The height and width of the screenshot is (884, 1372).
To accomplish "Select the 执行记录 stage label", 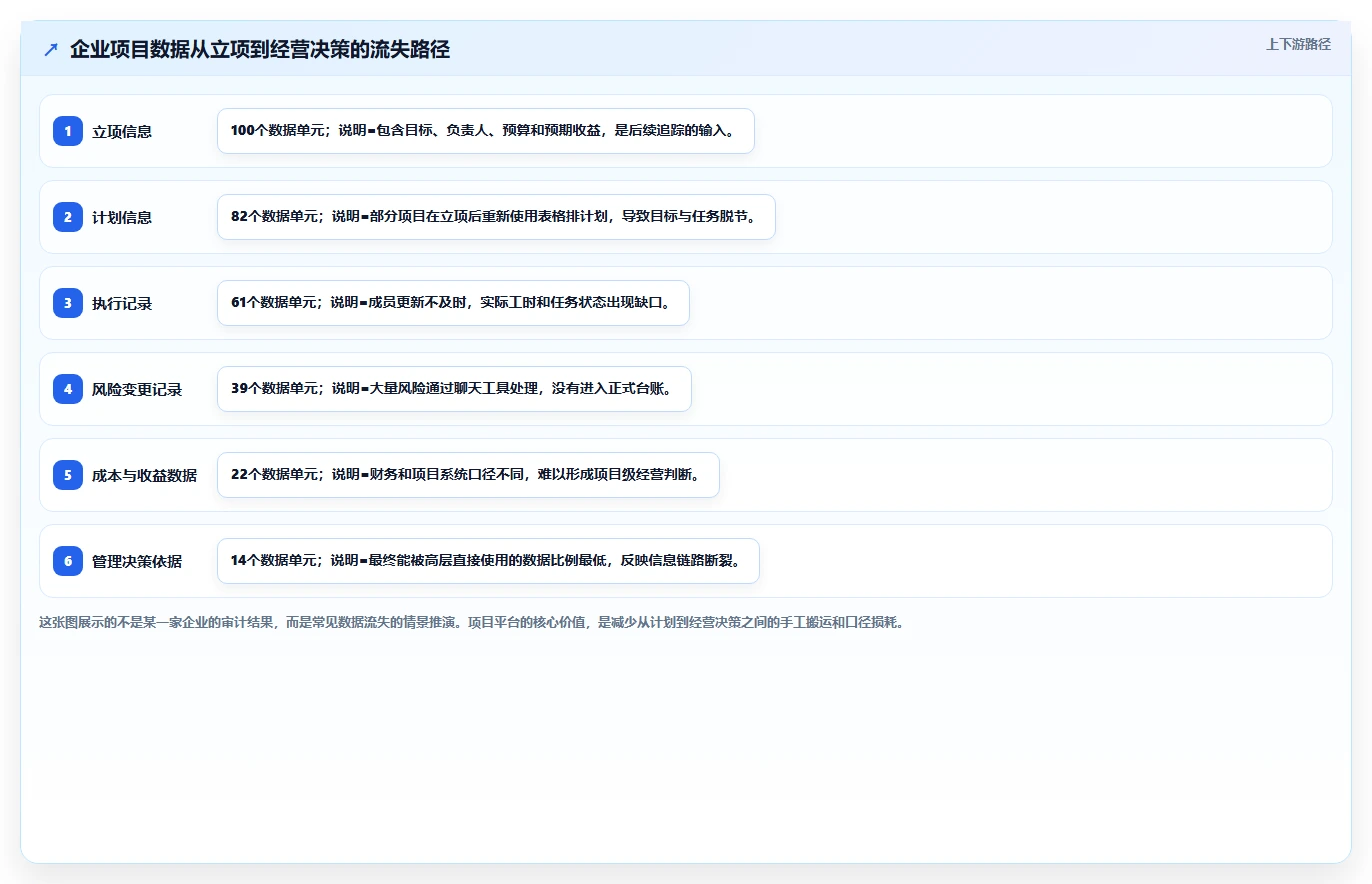I will [122, 303].
